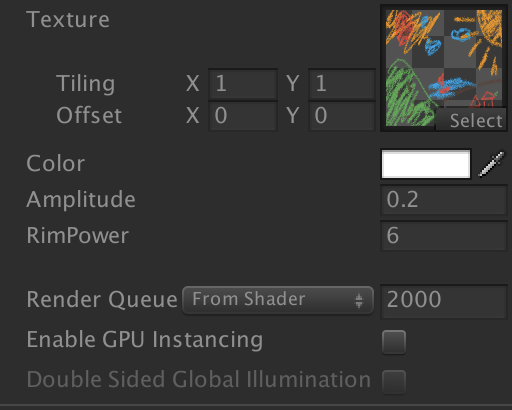Open the crayon drawing texture thumbnail
Image resolution: width=512 pixels, height=410 pixels.
click(444, 68)
